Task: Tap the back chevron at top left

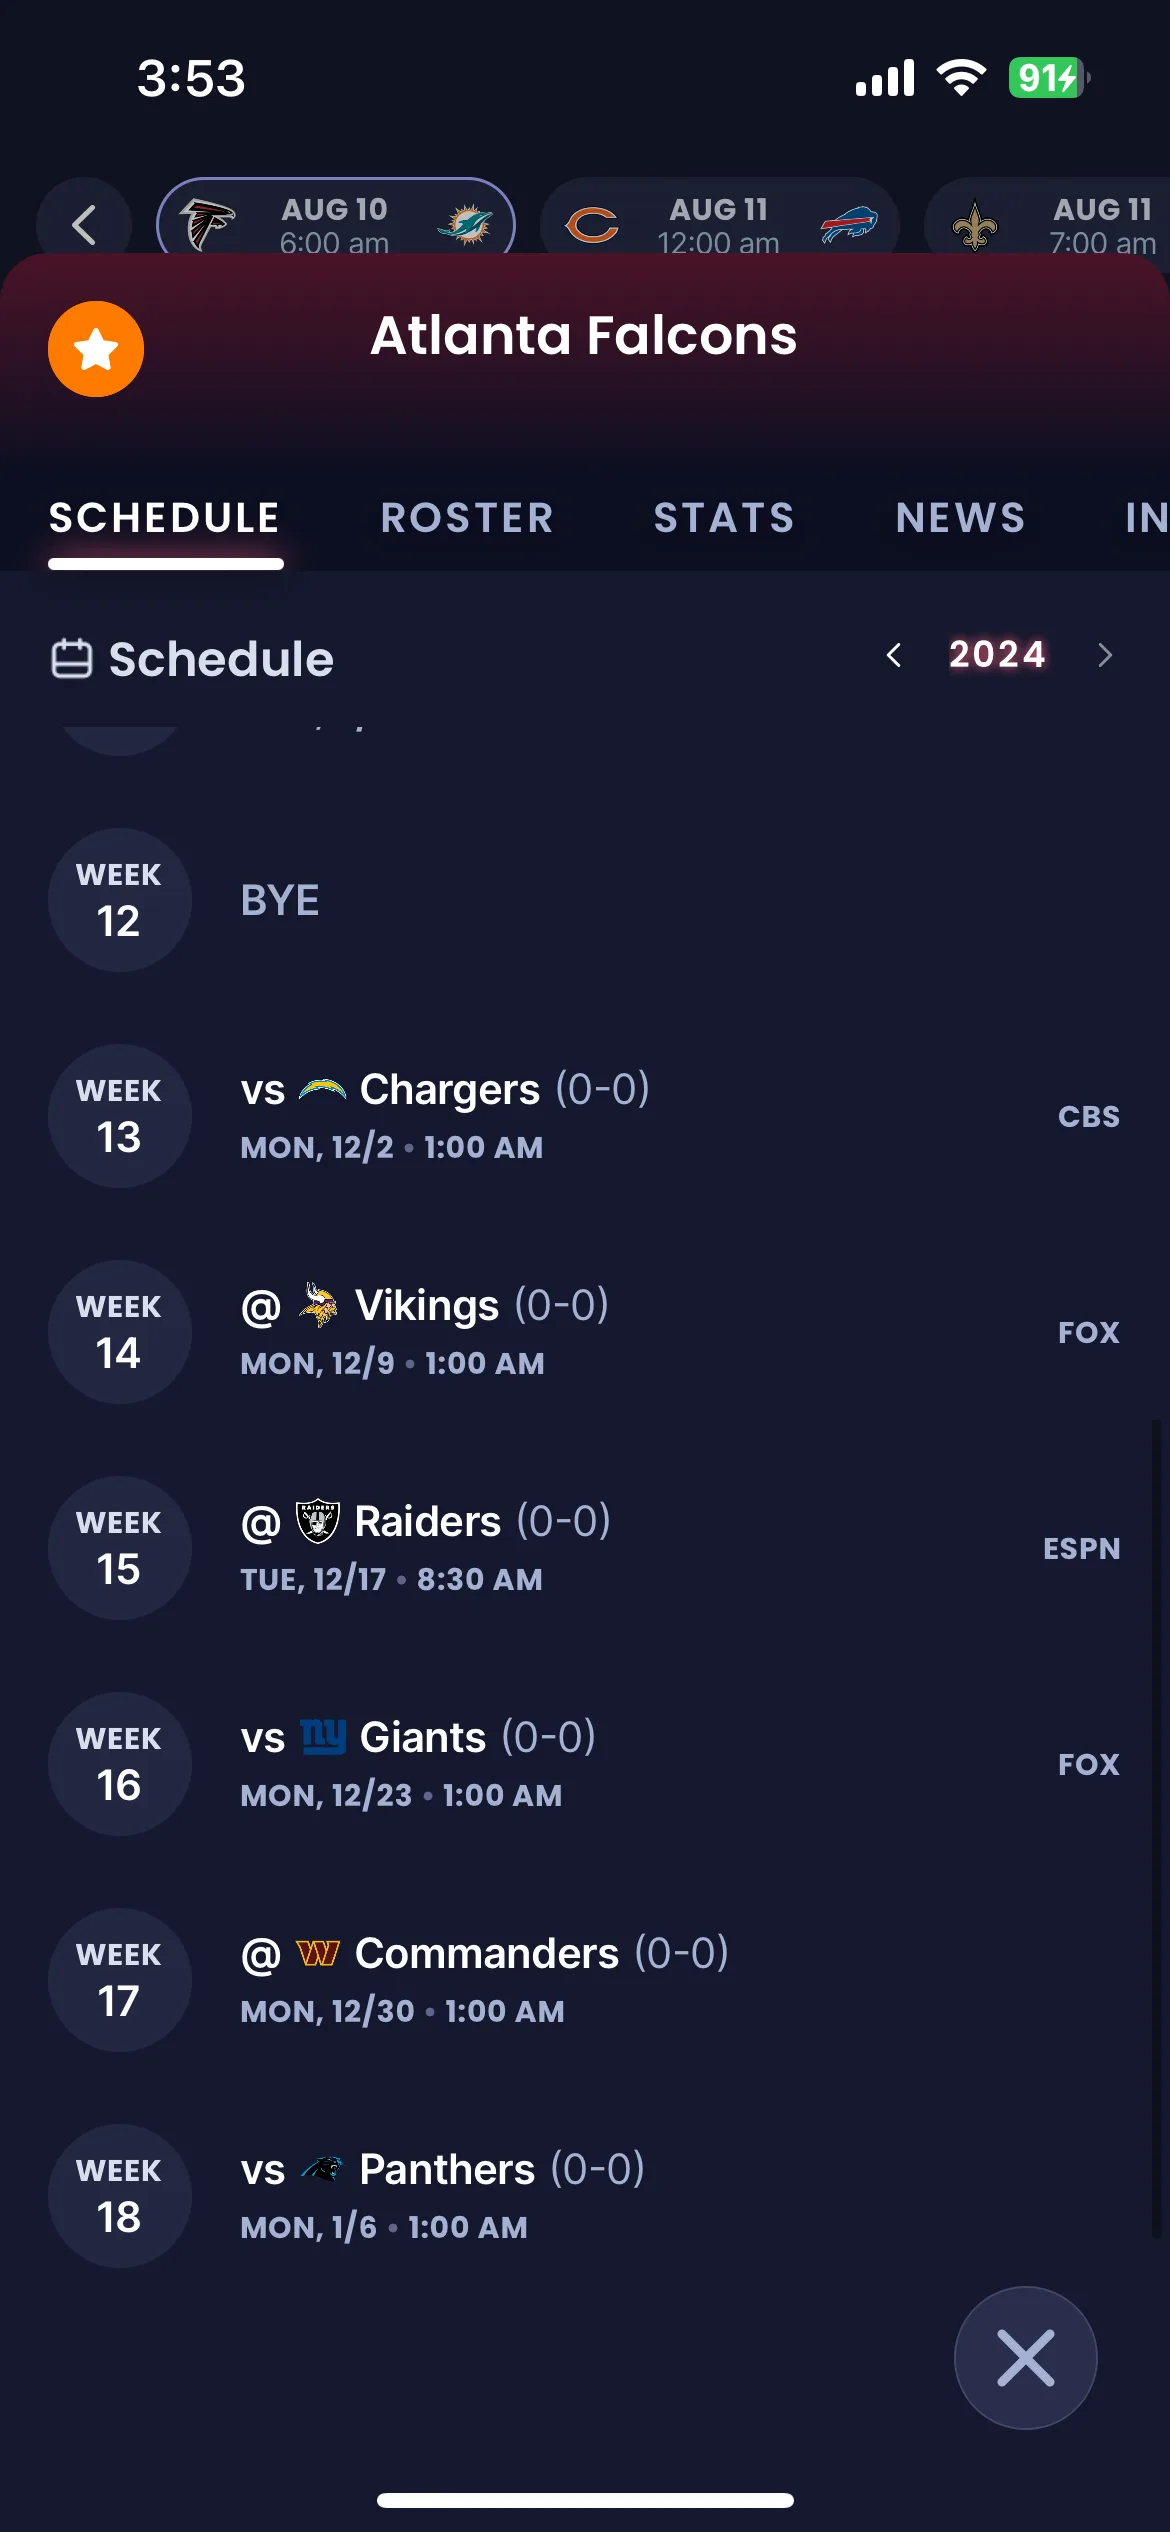Action: [x=84, y=225]
